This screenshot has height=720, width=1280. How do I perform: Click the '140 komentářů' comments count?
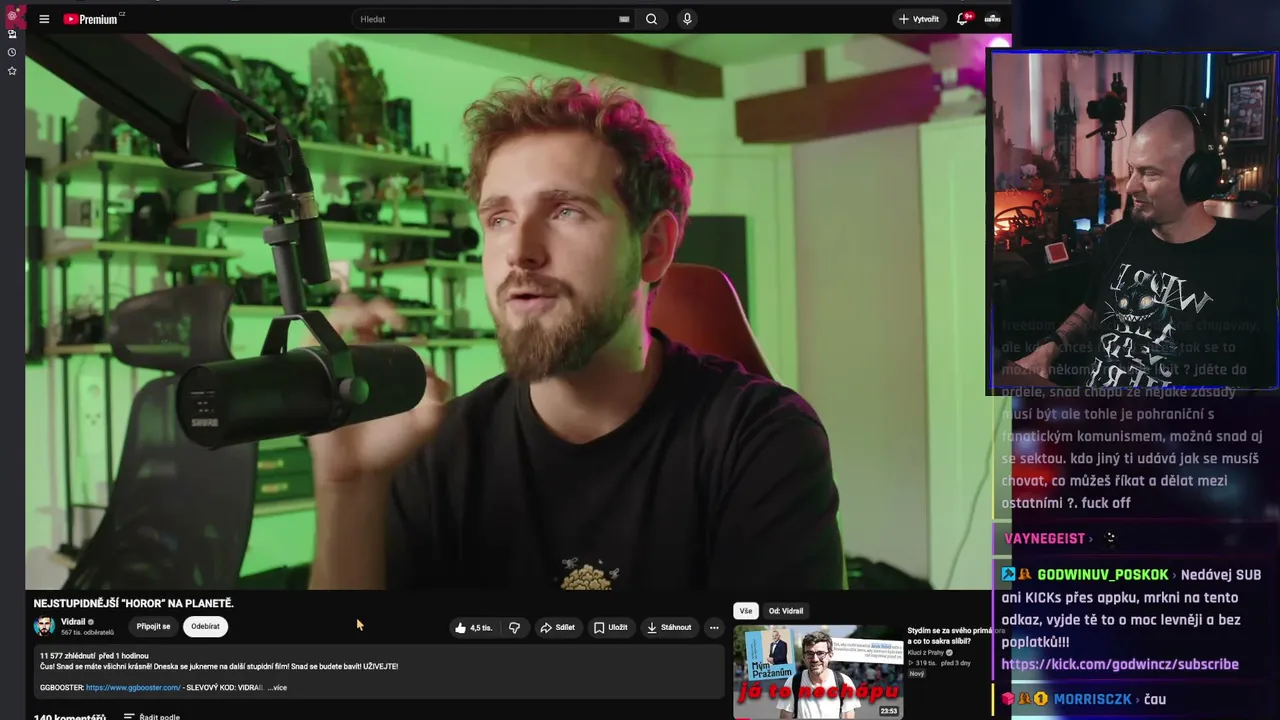70,717
